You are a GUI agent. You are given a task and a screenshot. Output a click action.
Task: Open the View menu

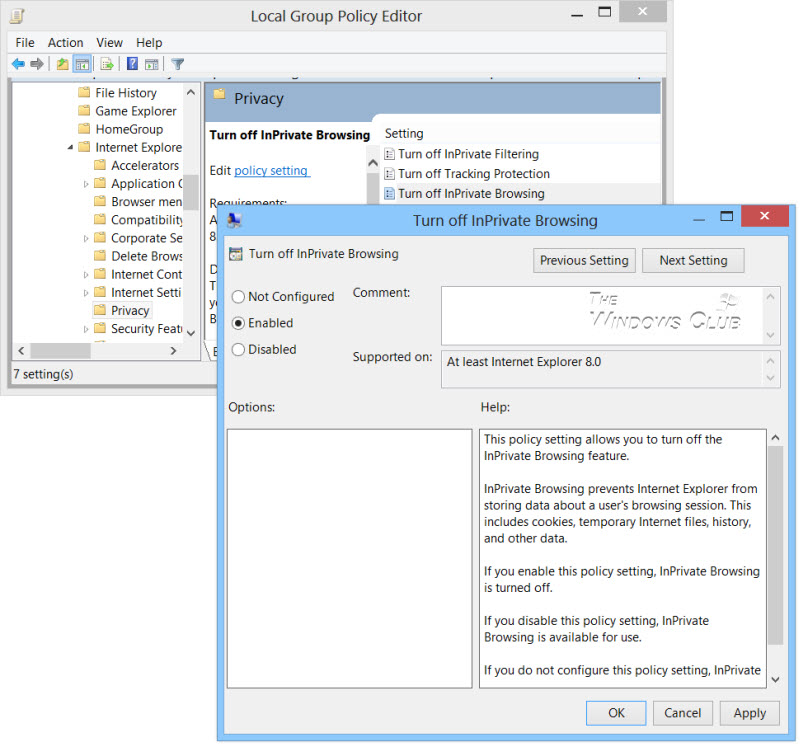tap(109, 42)
